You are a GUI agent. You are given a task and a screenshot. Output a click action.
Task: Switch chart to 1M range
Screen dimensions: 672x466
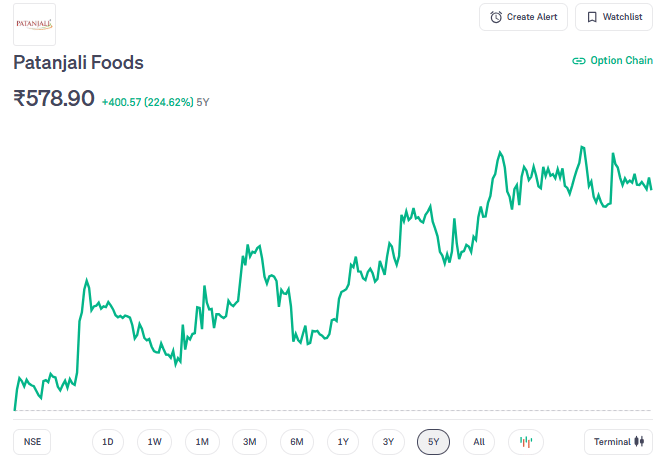point(202,442)
